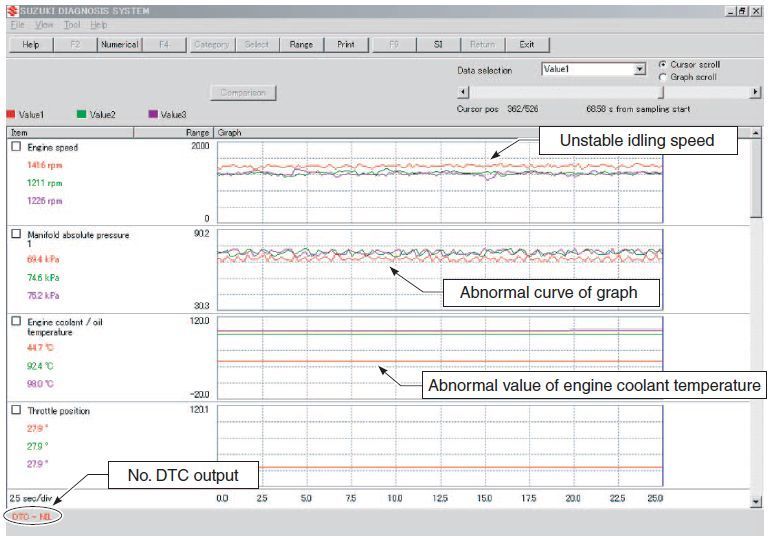
Task: Click the 1211 rpm engine speed value
Action: tap(44, 183)
